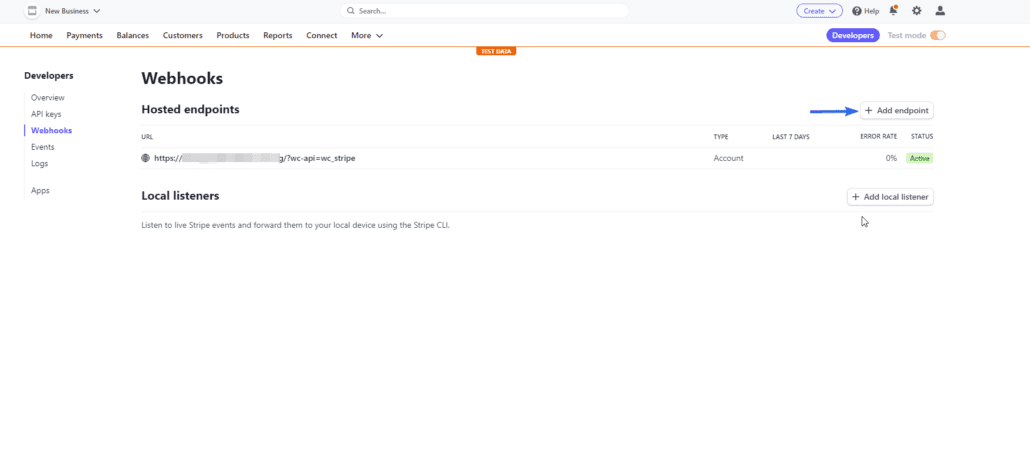Viewport: 1030px width, 458px height.
Task: Open the notifications bell icon
Action: click(893, 11)
